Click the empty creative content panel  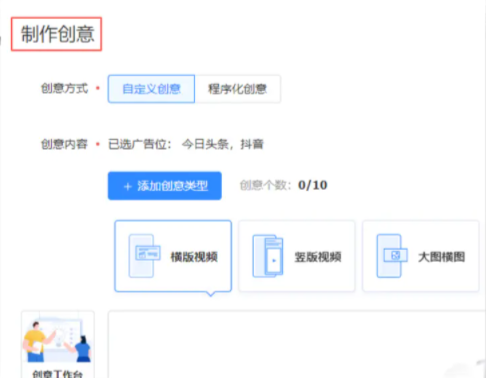pos(297,344)
